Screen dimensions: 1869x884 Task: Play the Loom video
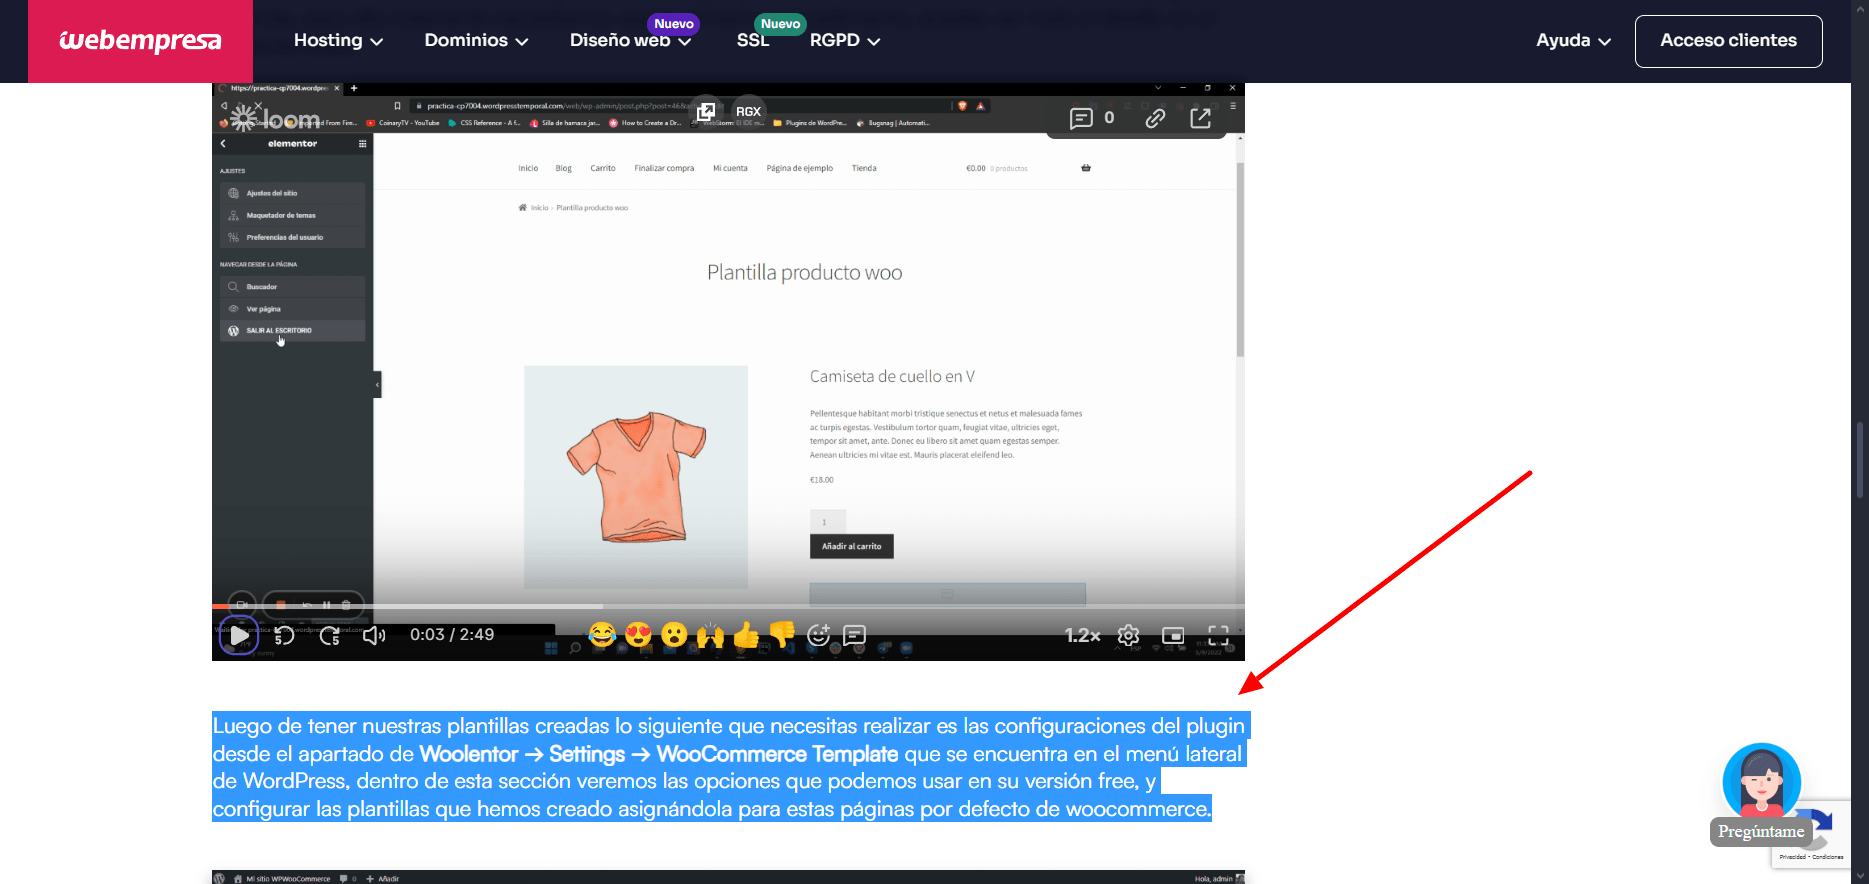point(239,635)
